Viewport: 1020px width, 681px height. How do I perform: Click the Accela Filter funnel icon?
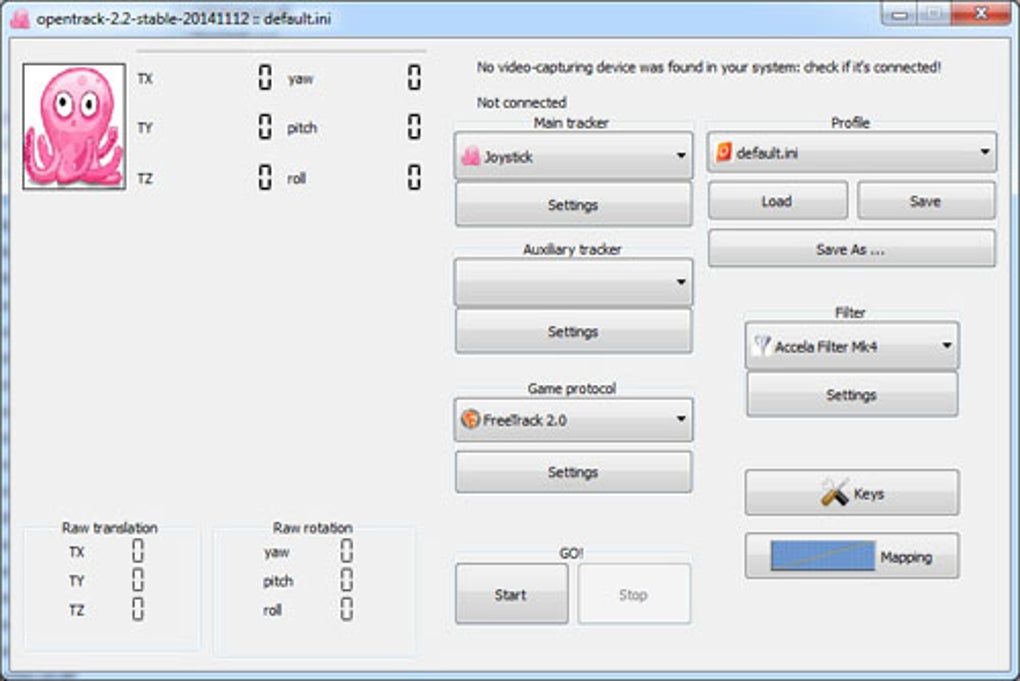coord(762,345)
